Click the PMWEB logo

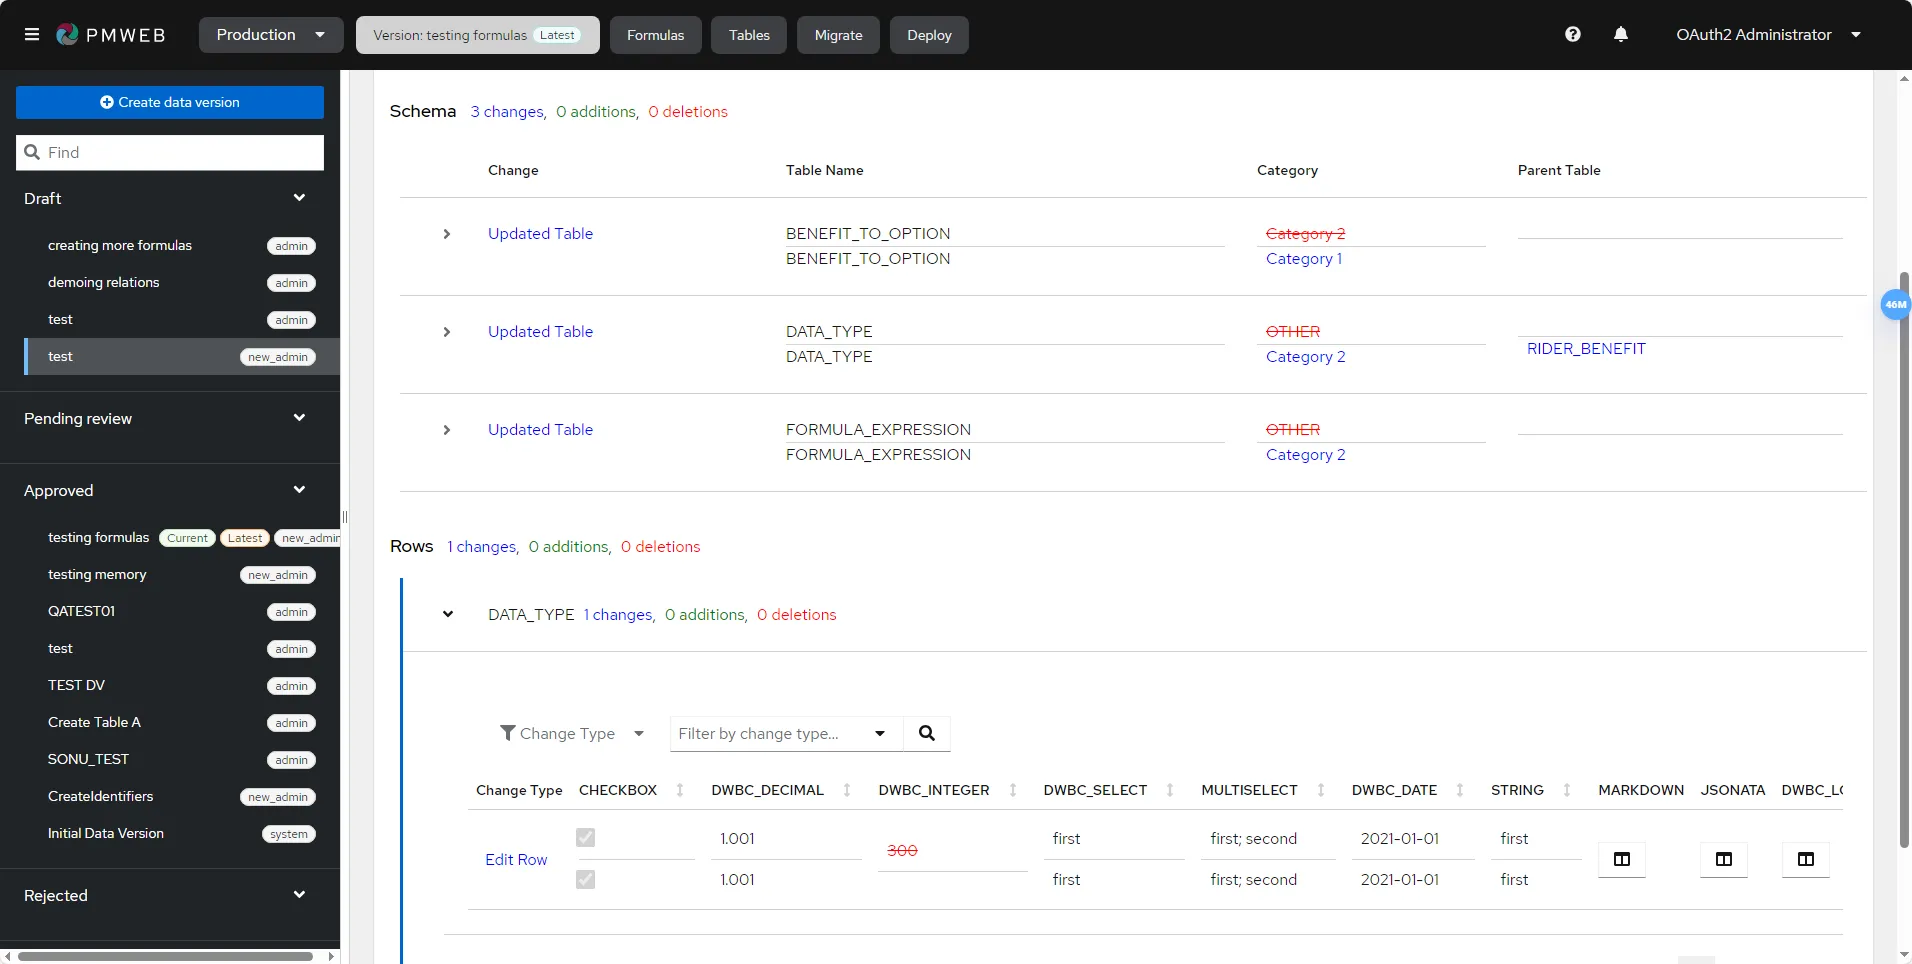(x=111, y=35)
